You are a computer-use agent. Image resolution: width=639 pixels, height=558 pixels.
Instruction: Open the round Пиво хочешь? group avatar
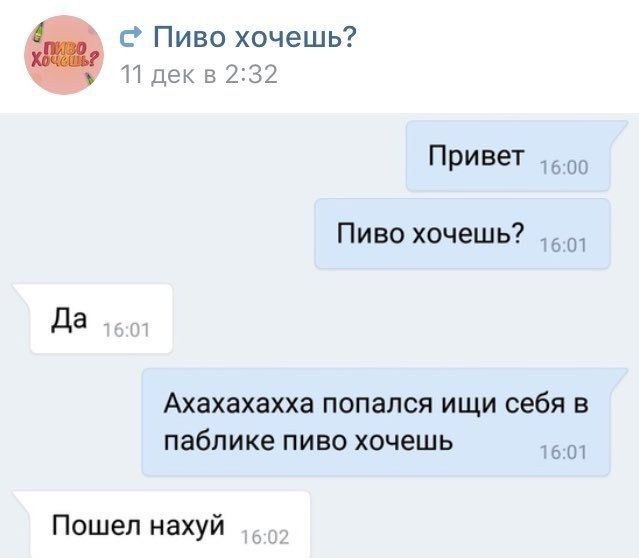[64, 55]
